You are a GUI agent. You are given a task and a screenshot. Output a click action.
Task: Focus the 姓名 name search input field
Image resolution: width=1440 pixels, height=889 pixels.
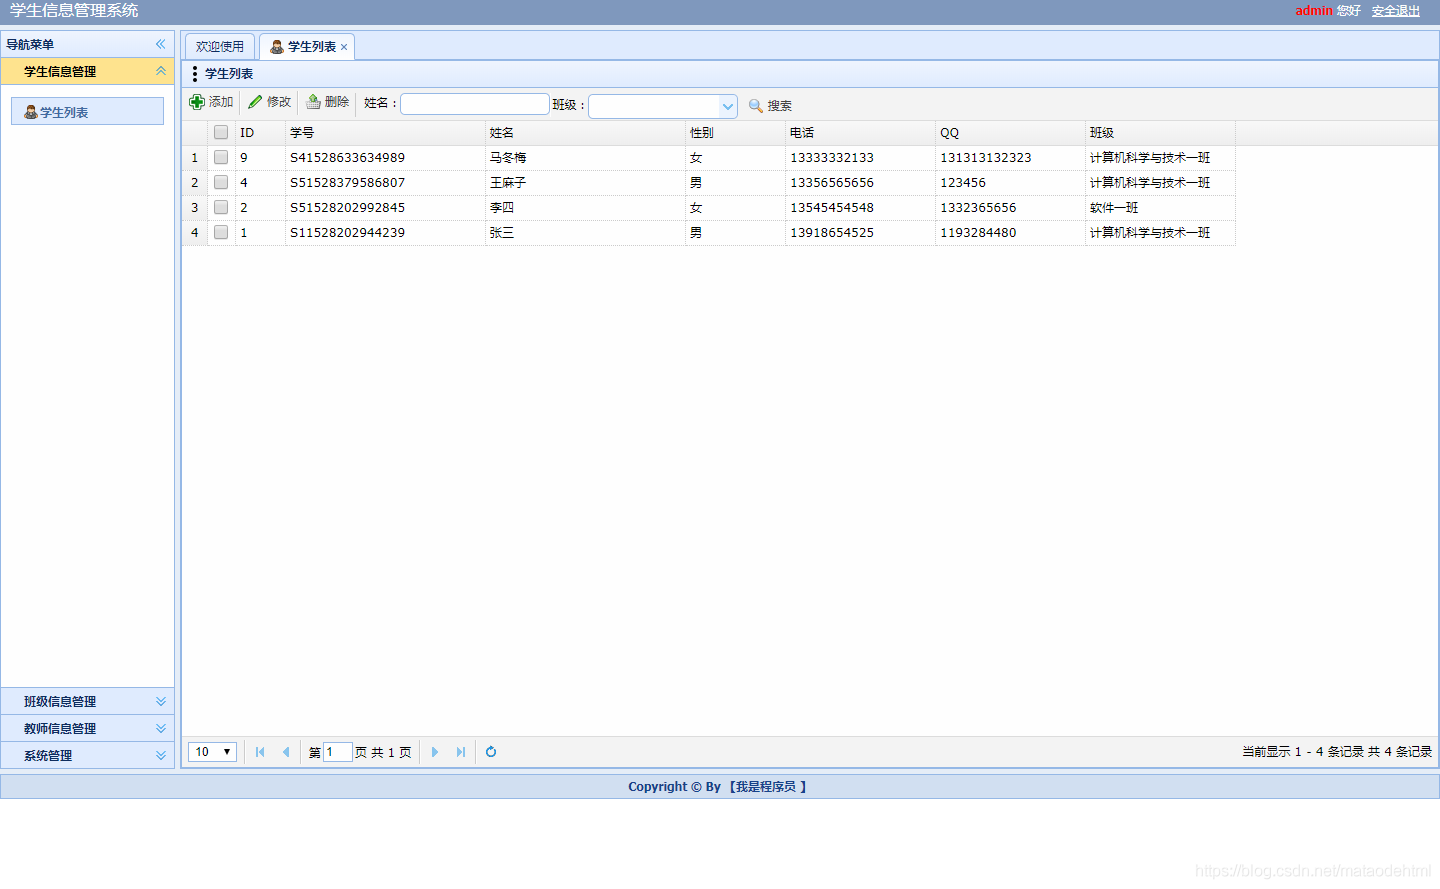[x=475, y=104]
